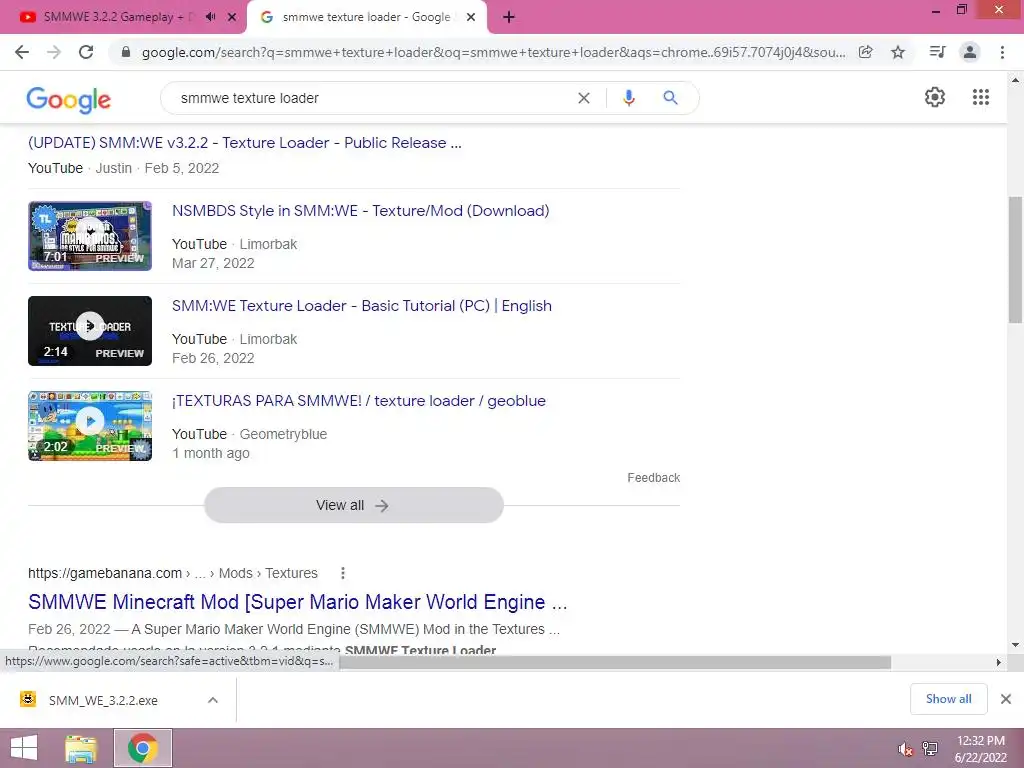Open SMM:WE Texture Loader Basic Tutorial link
The image size is (1024, 768).
[362, 306]
